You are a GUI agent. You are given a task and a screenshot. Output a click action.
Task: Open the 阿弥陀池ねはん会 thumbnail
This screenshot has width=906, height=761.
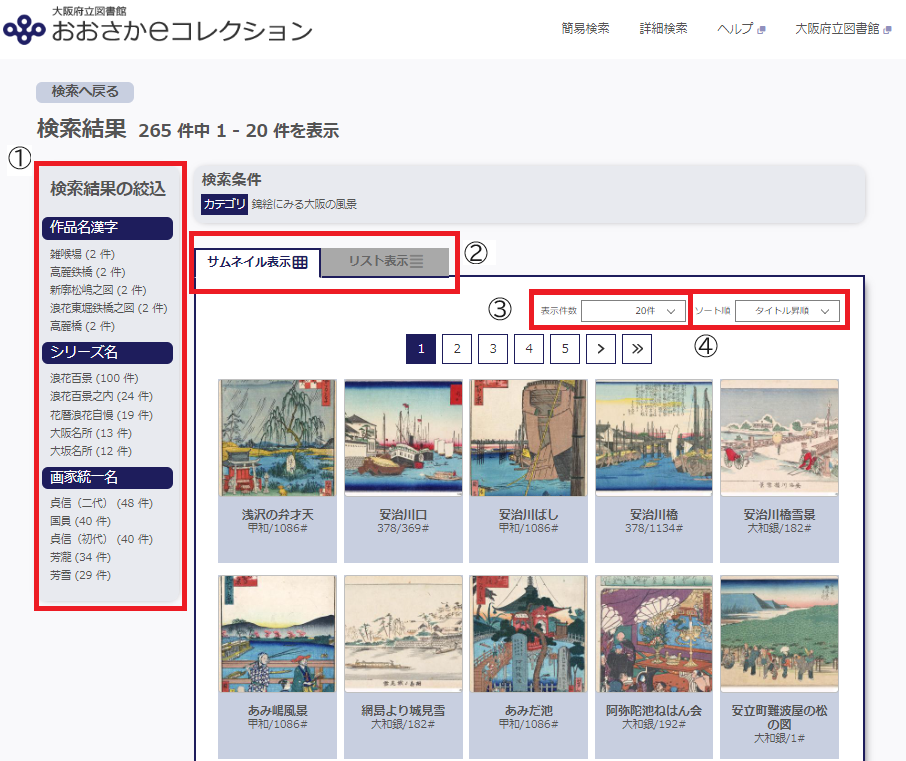click(x=654, y=634)
